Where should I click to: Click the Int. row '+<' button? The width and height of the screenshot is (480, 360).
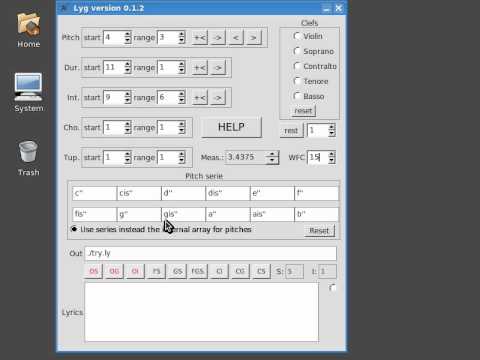coord(200,98)
